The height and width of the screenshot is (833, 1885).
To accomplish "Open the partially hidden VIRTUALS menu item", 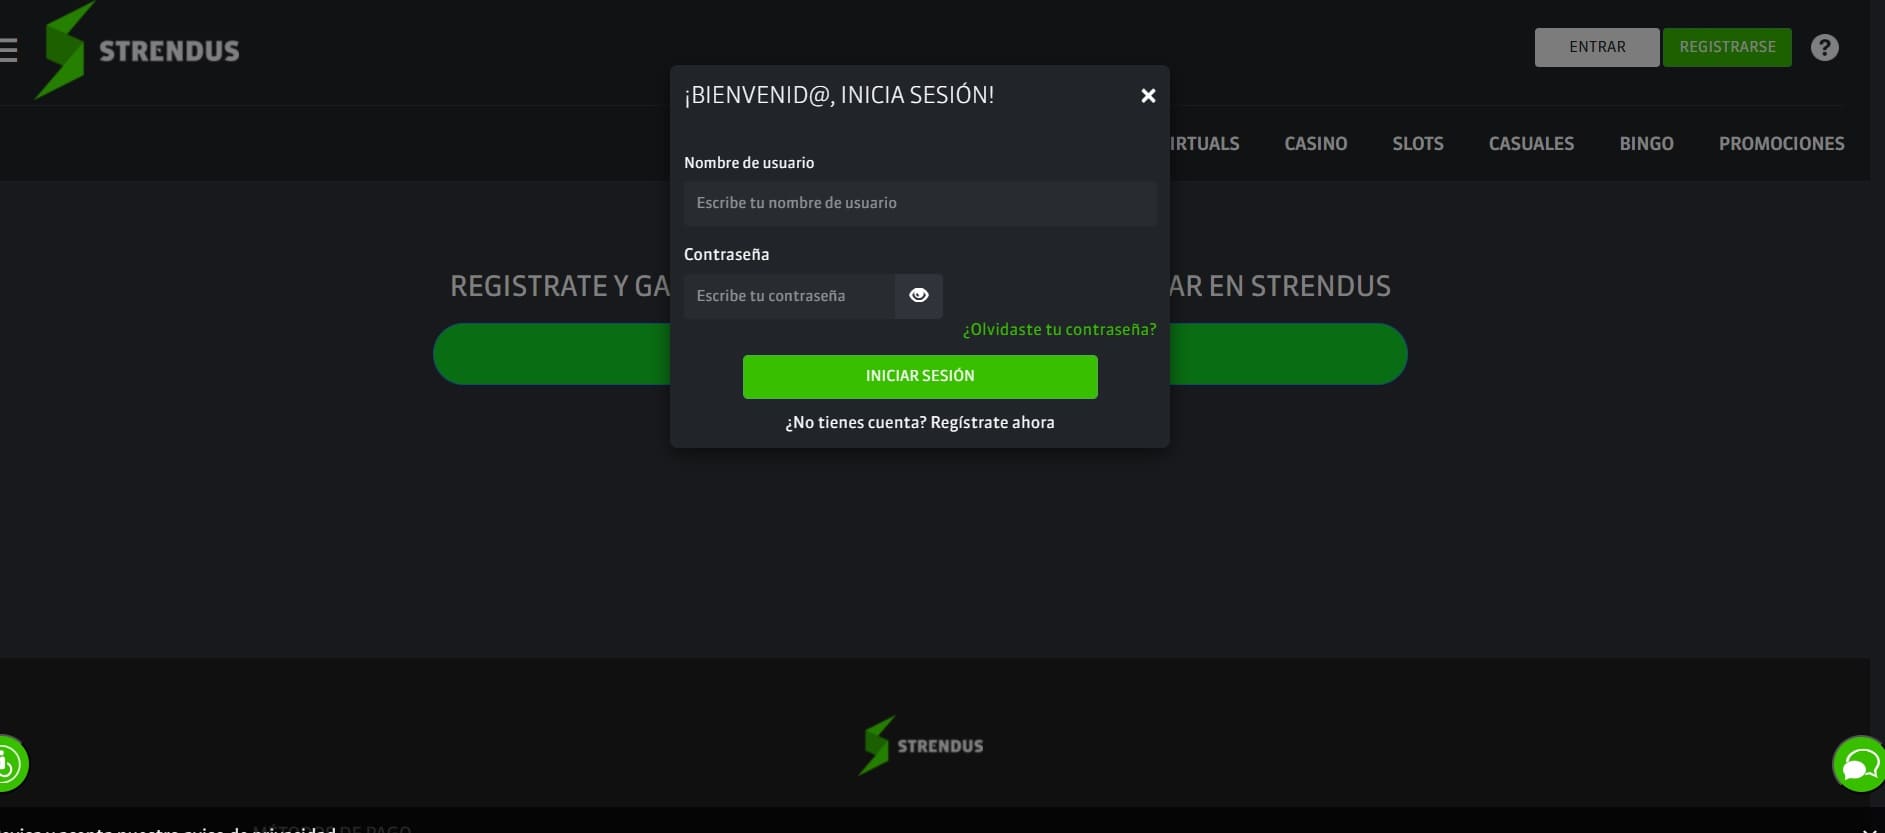I will 1205,143.
